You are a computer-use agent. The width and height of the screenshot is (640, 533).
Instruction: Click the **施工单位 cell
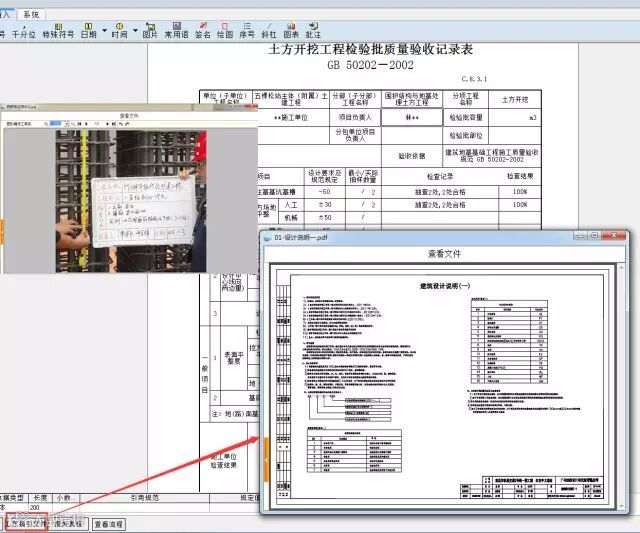291,118
